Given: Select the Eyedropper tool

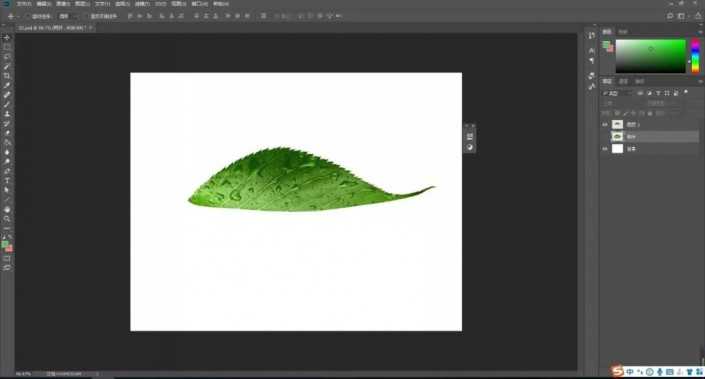Looking at the screenshot, I should click(7, 85).
